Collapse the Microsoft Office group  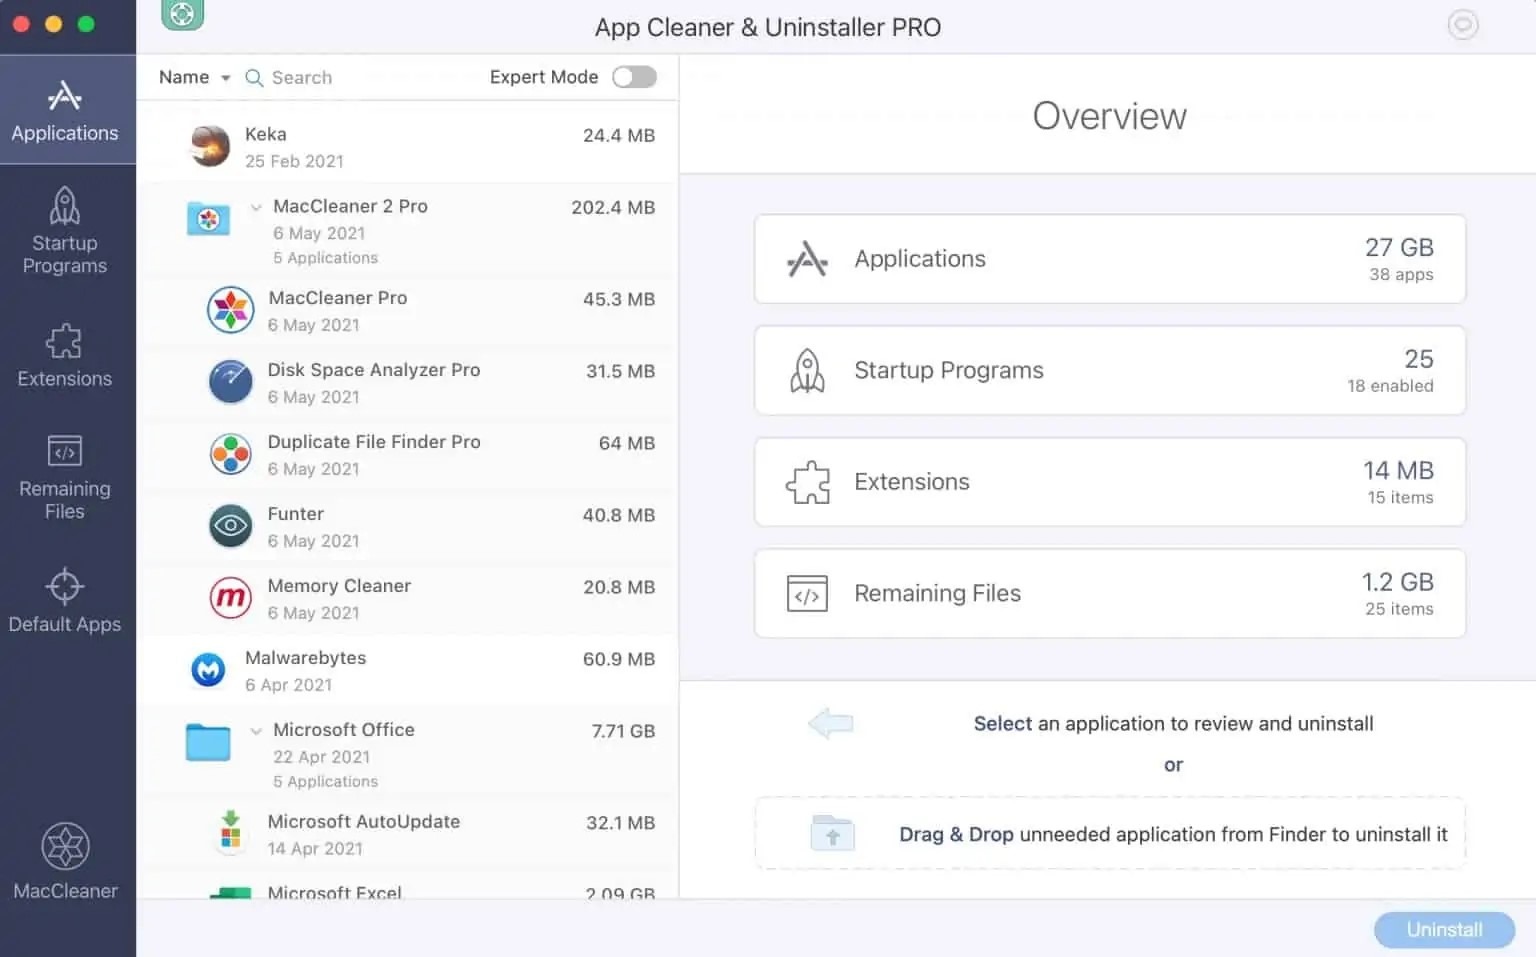click(x=256, y=731)
